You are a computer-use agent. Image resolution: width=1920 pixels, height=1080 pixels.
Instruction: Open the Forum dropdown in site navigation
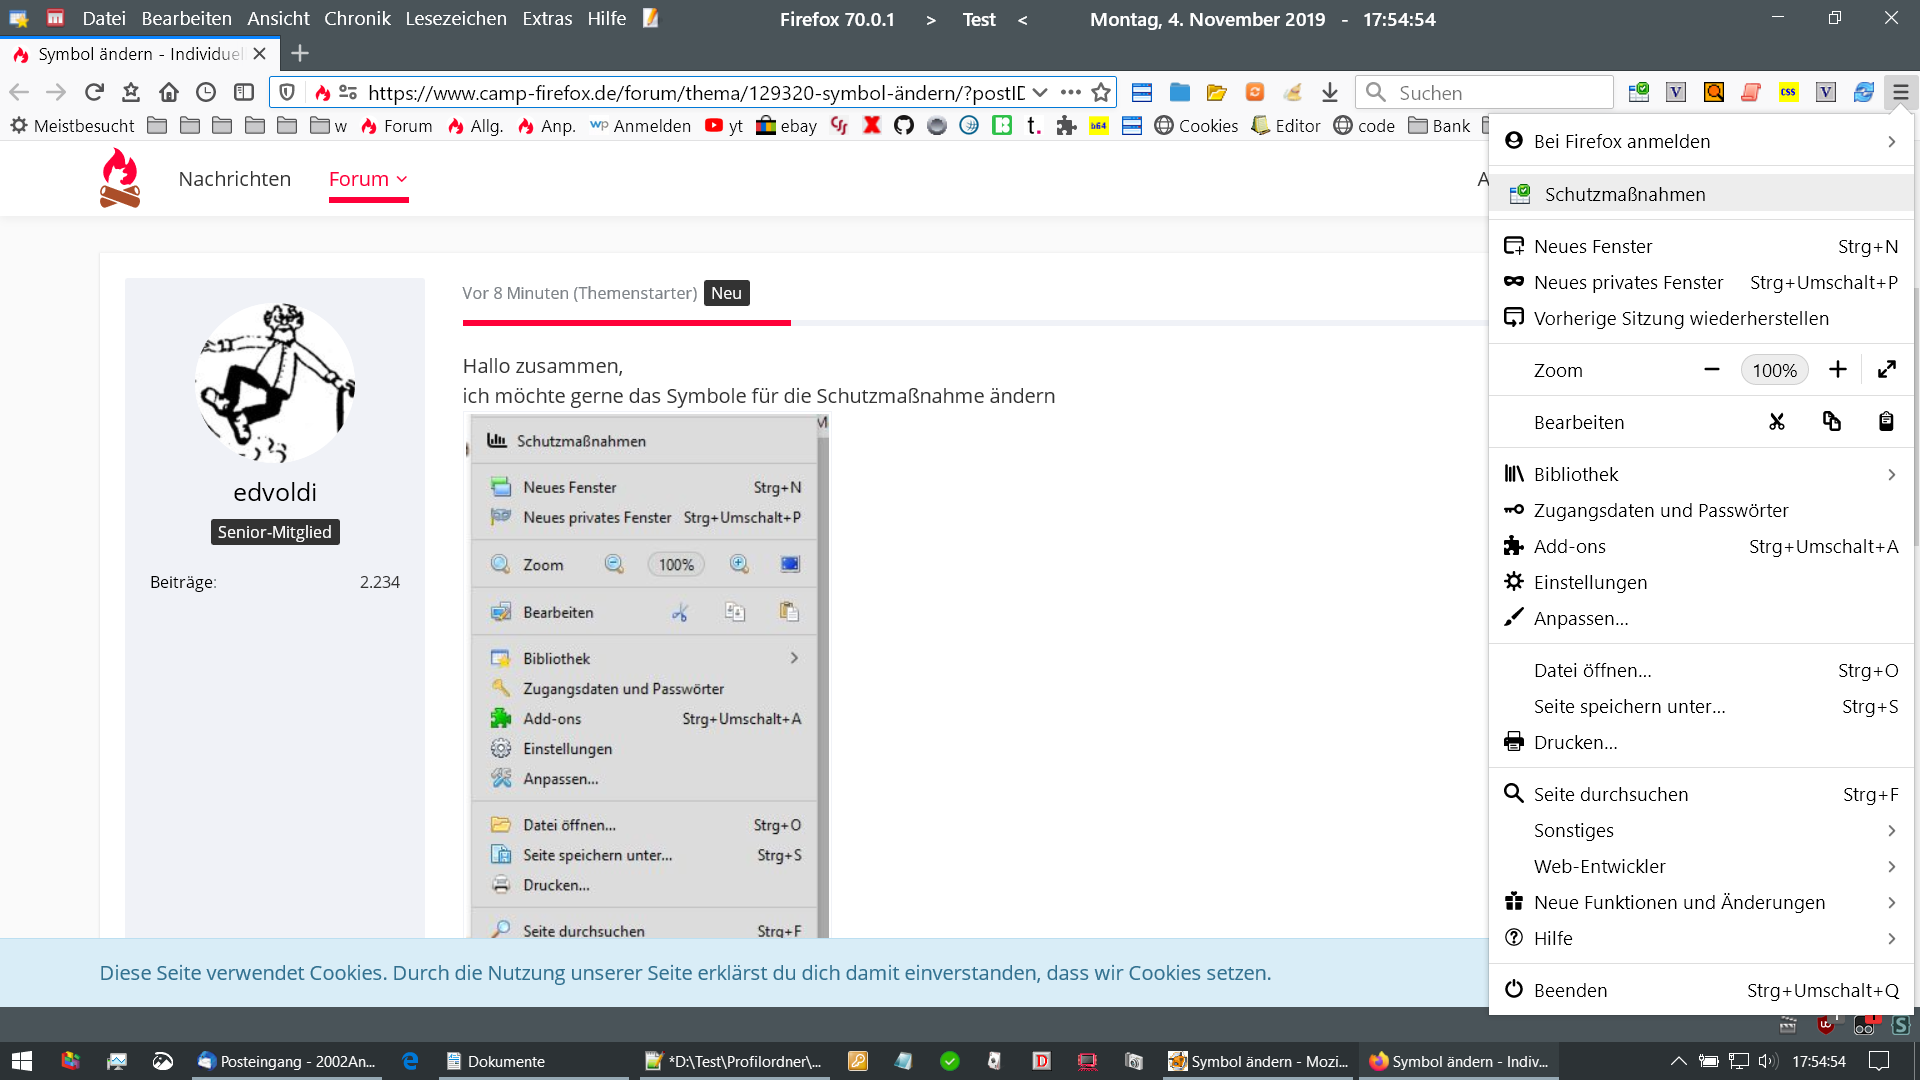[x=368, y=179]
